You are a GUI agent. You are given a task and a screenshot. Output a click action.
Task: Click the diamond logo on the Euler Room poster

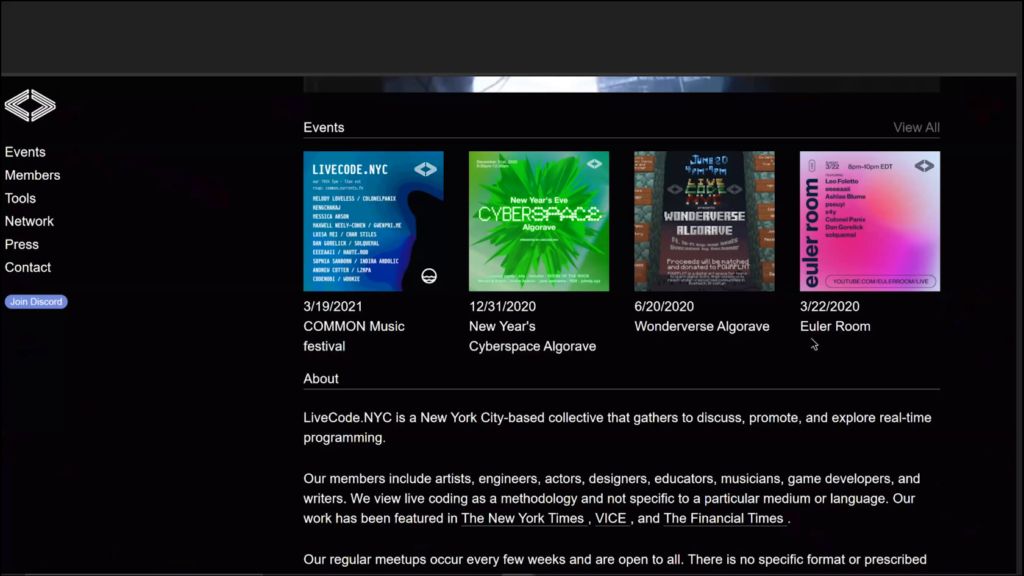coord(924,166)
